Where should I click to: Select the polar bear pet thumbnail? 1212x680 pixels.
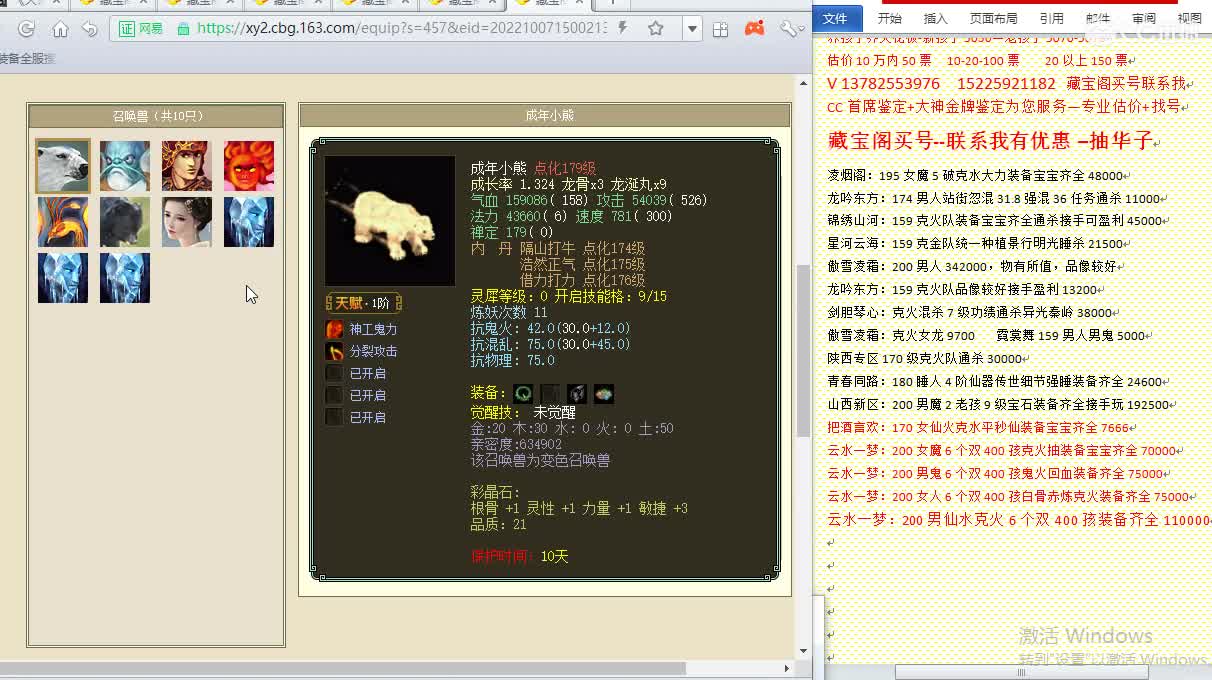pyautogui.click(x=63, y=166)
